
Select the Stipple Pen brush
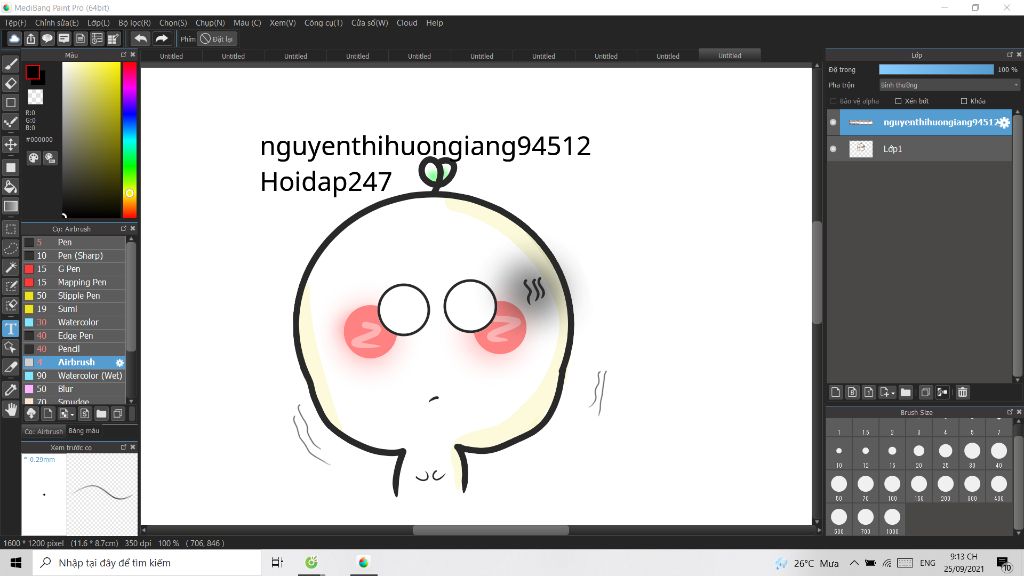pos(74,296)
